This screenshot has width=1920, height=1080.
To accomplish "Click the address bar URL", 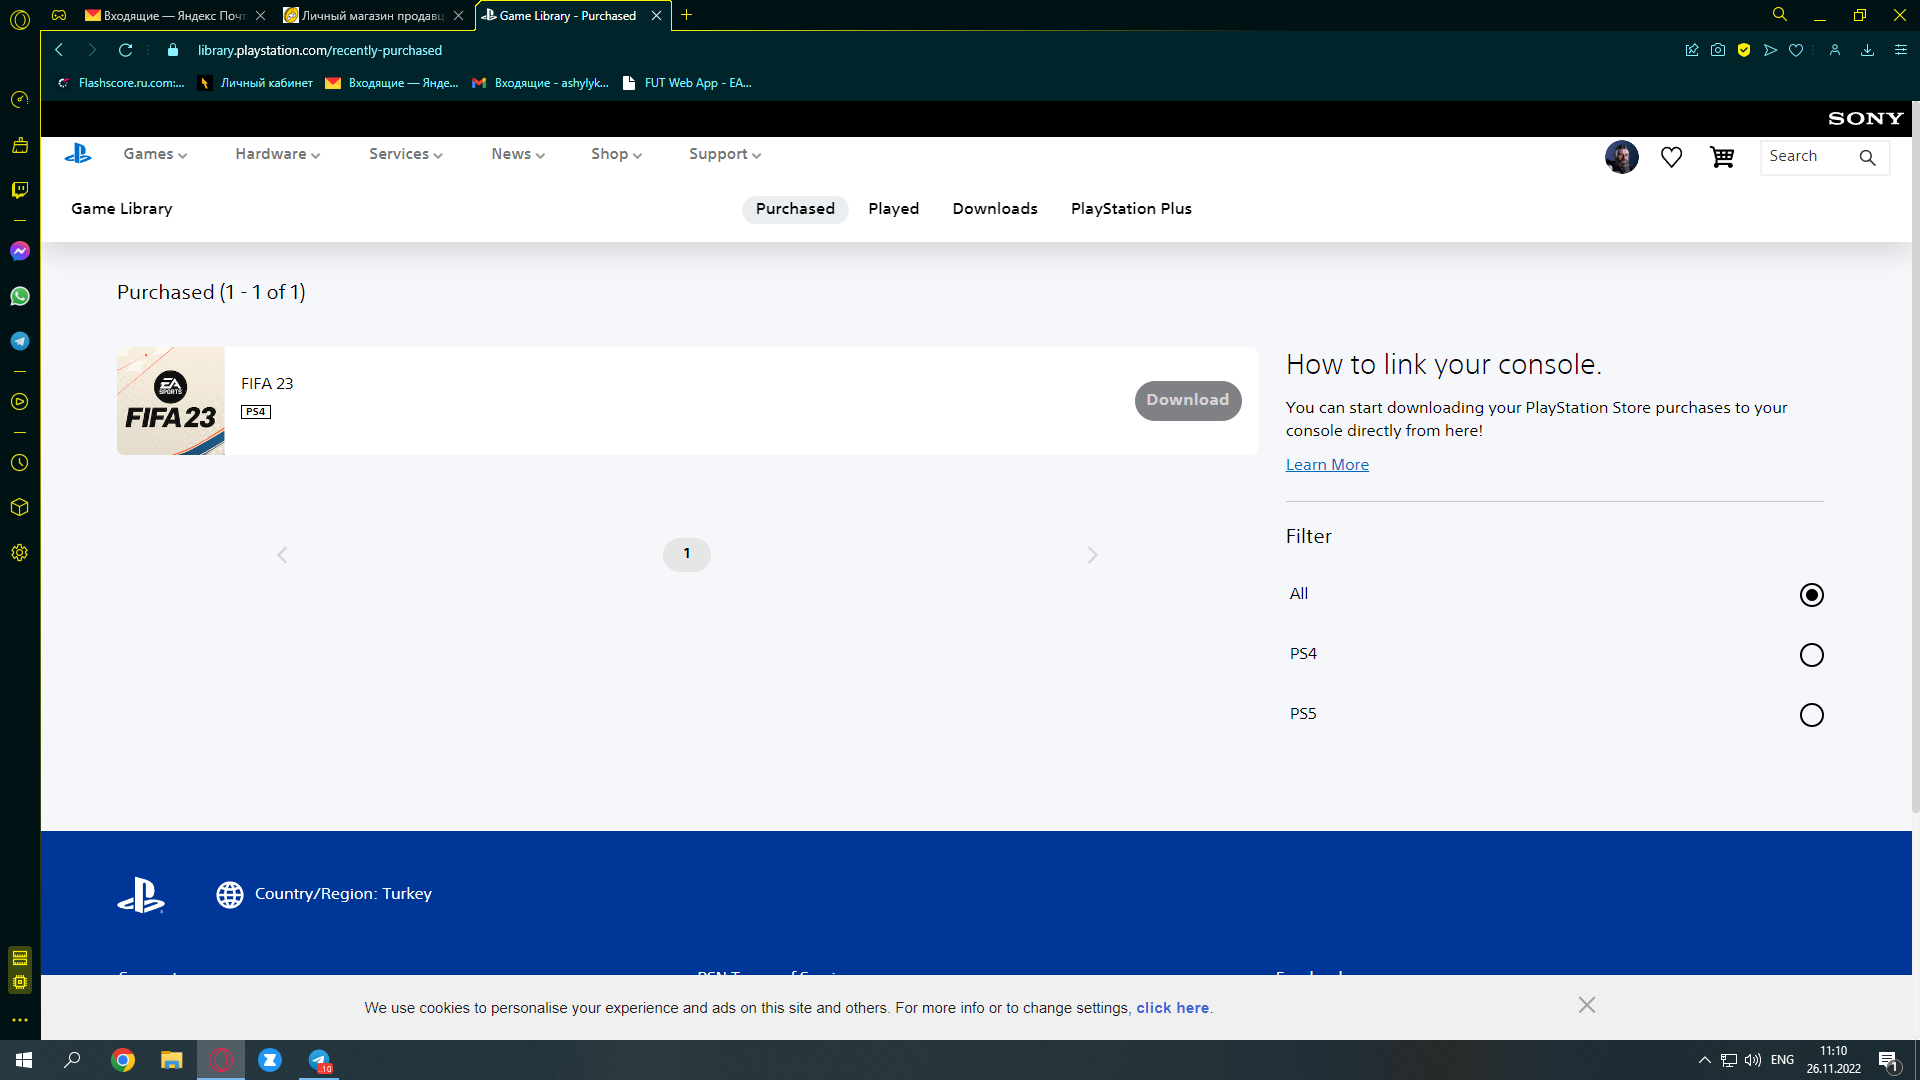I will coord(320,50).
